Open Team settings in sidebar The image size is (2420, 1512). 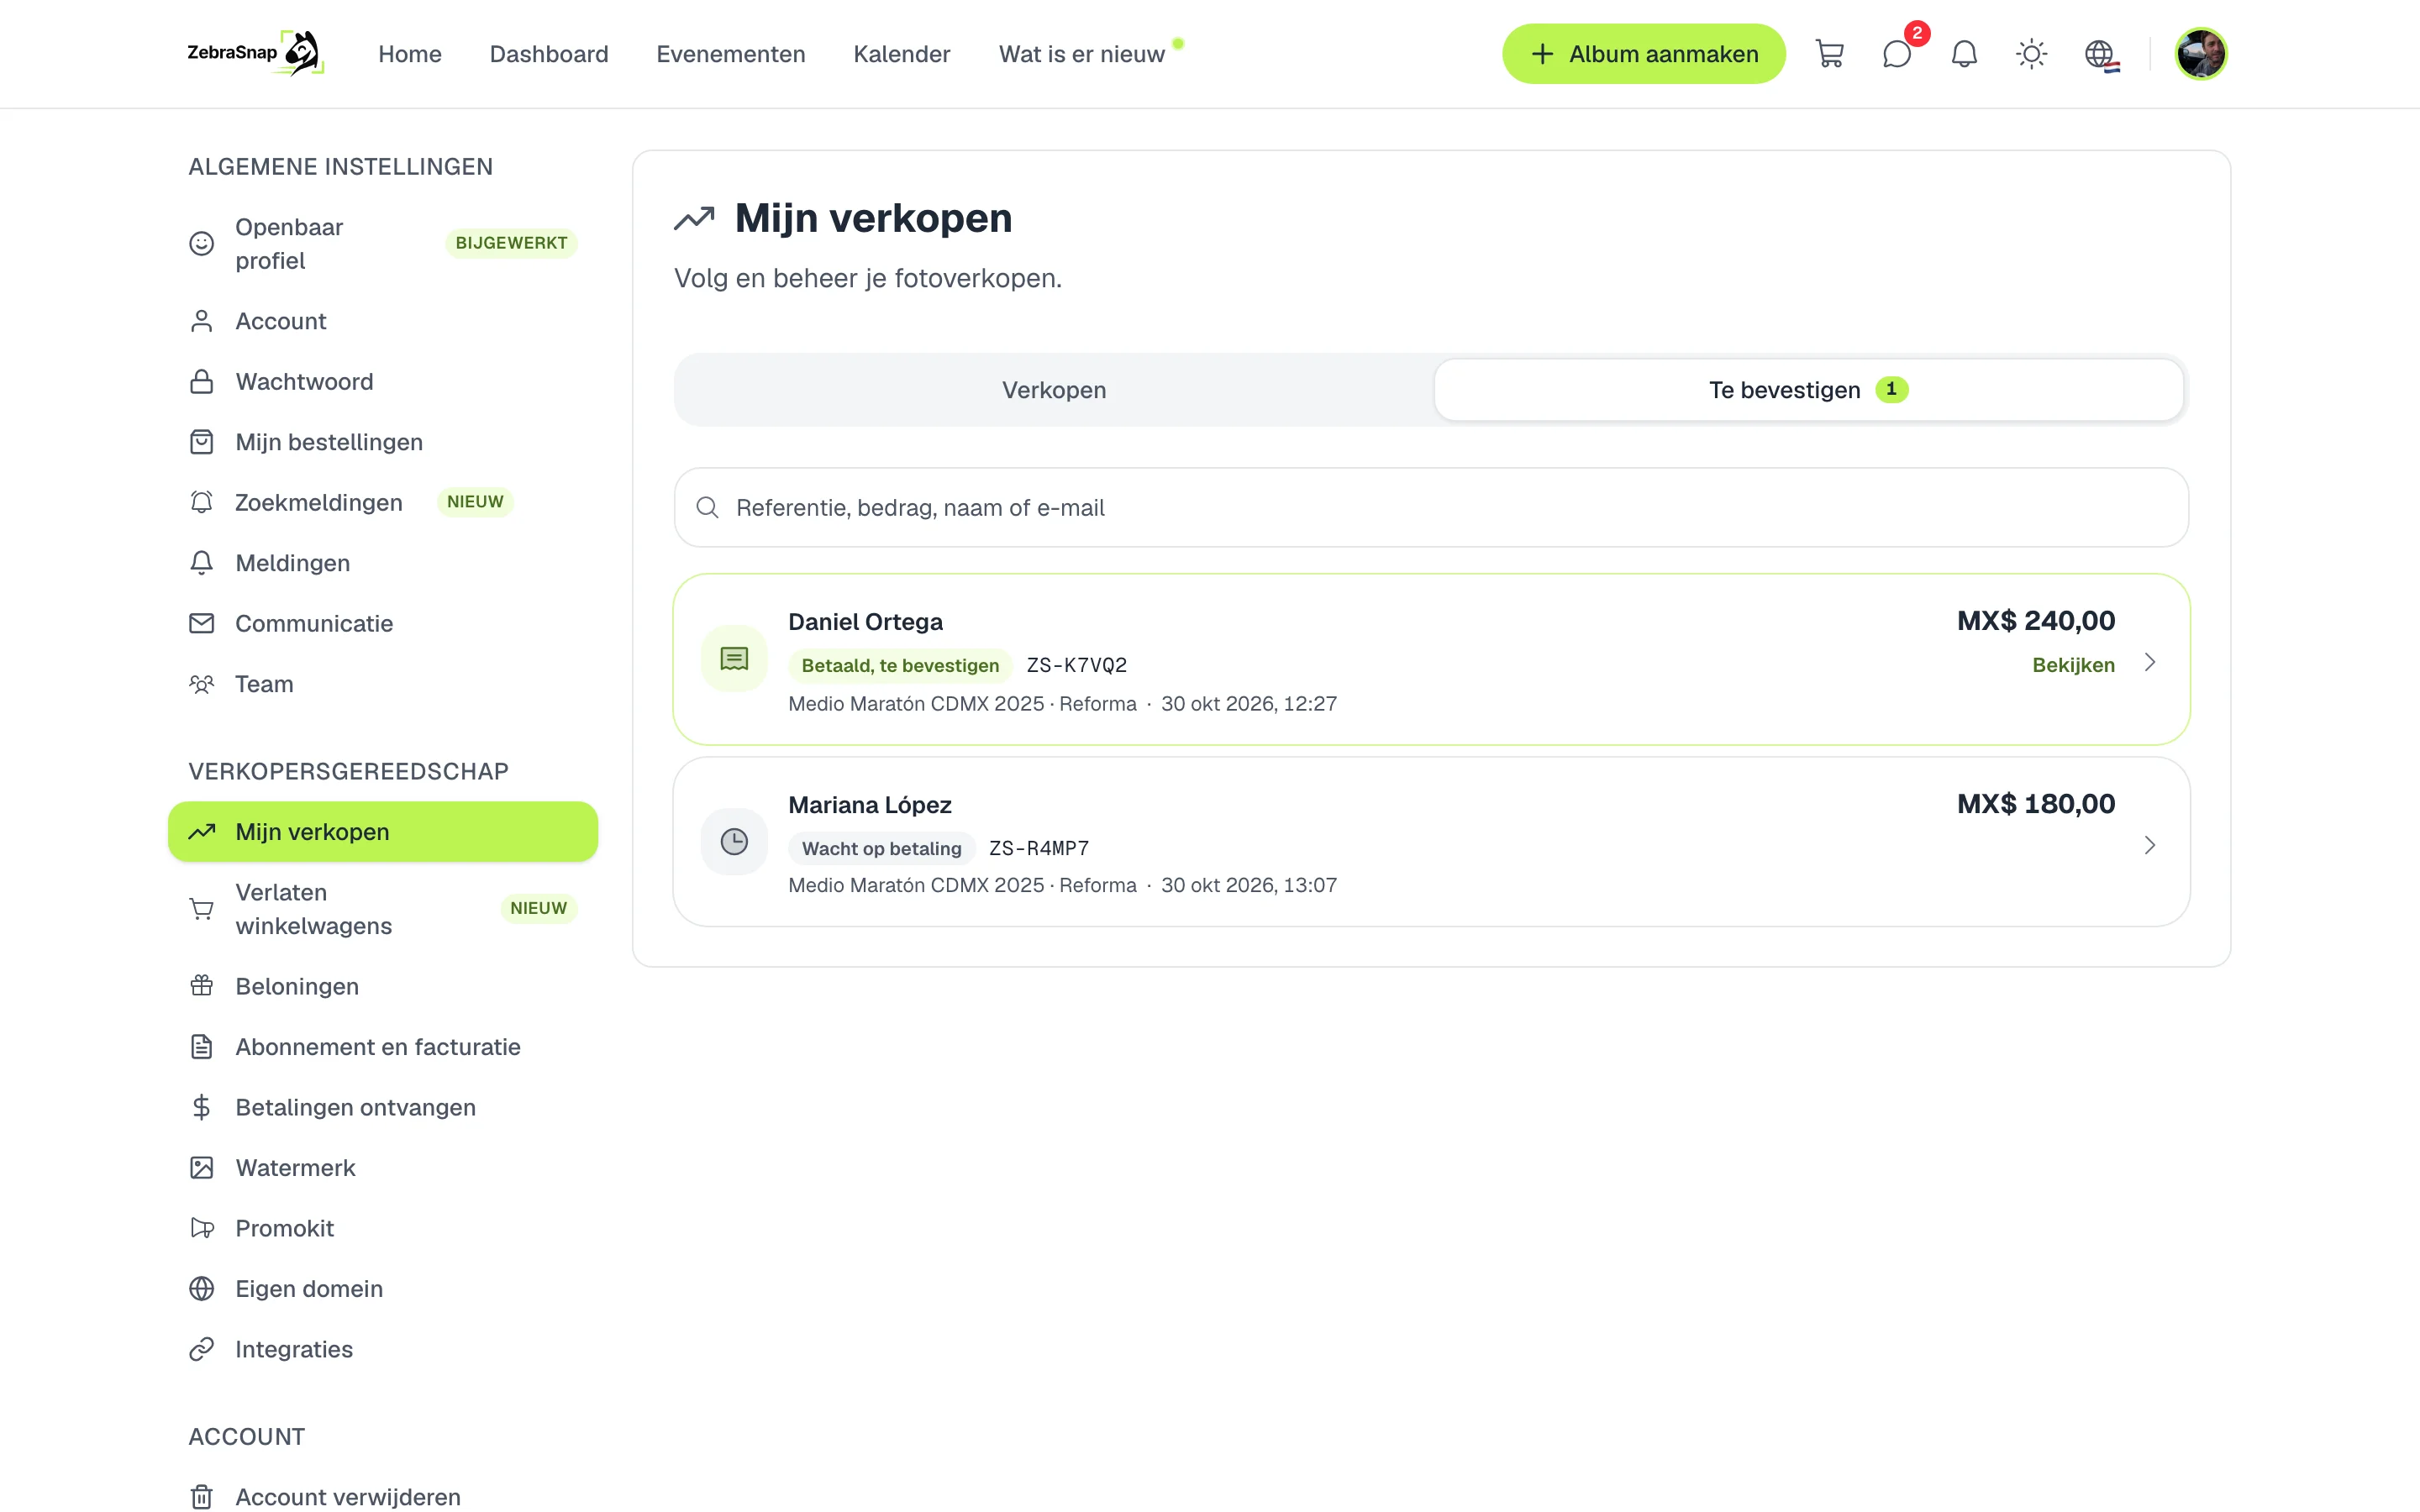pyautogui.click(x=383, y=684)
